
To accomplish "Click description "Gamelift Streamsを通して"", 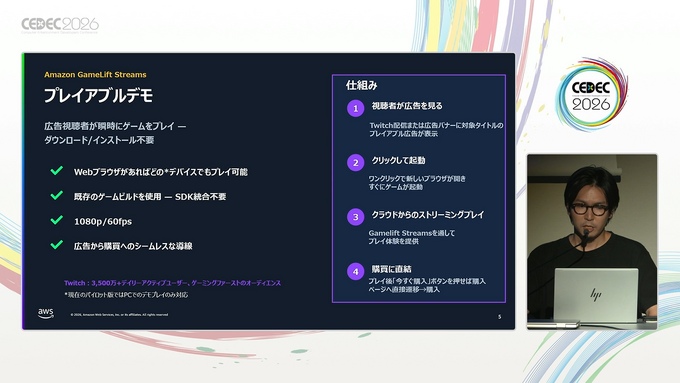I will pos(412,233).
